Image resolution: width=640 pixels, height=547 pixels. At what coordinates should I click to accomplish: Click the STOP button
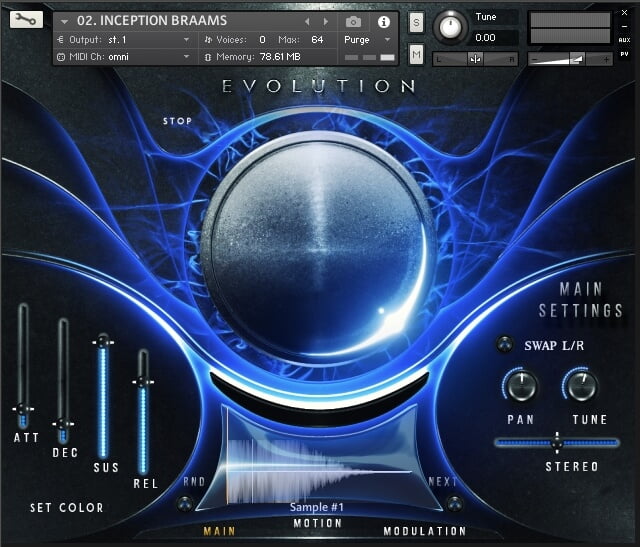click(x=177, y=121)
